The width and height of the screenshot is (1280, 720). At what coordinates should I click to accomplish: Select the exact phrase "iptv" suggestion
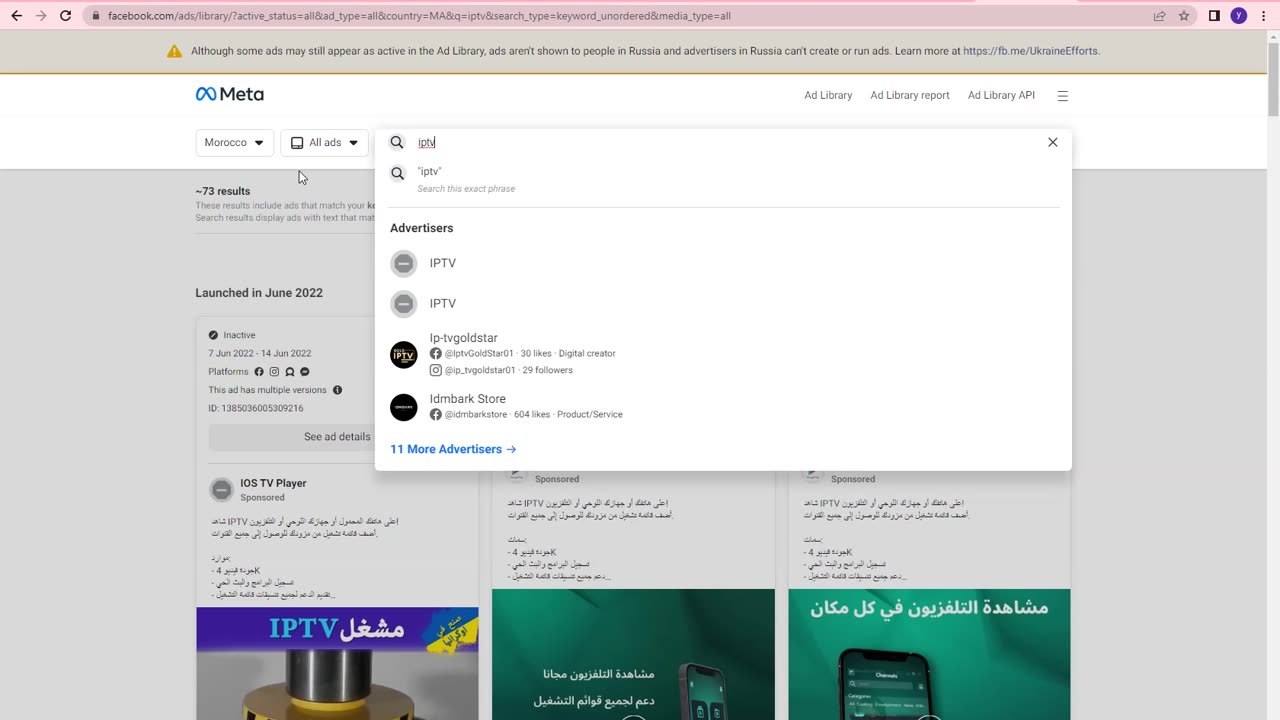click(723, 179)
